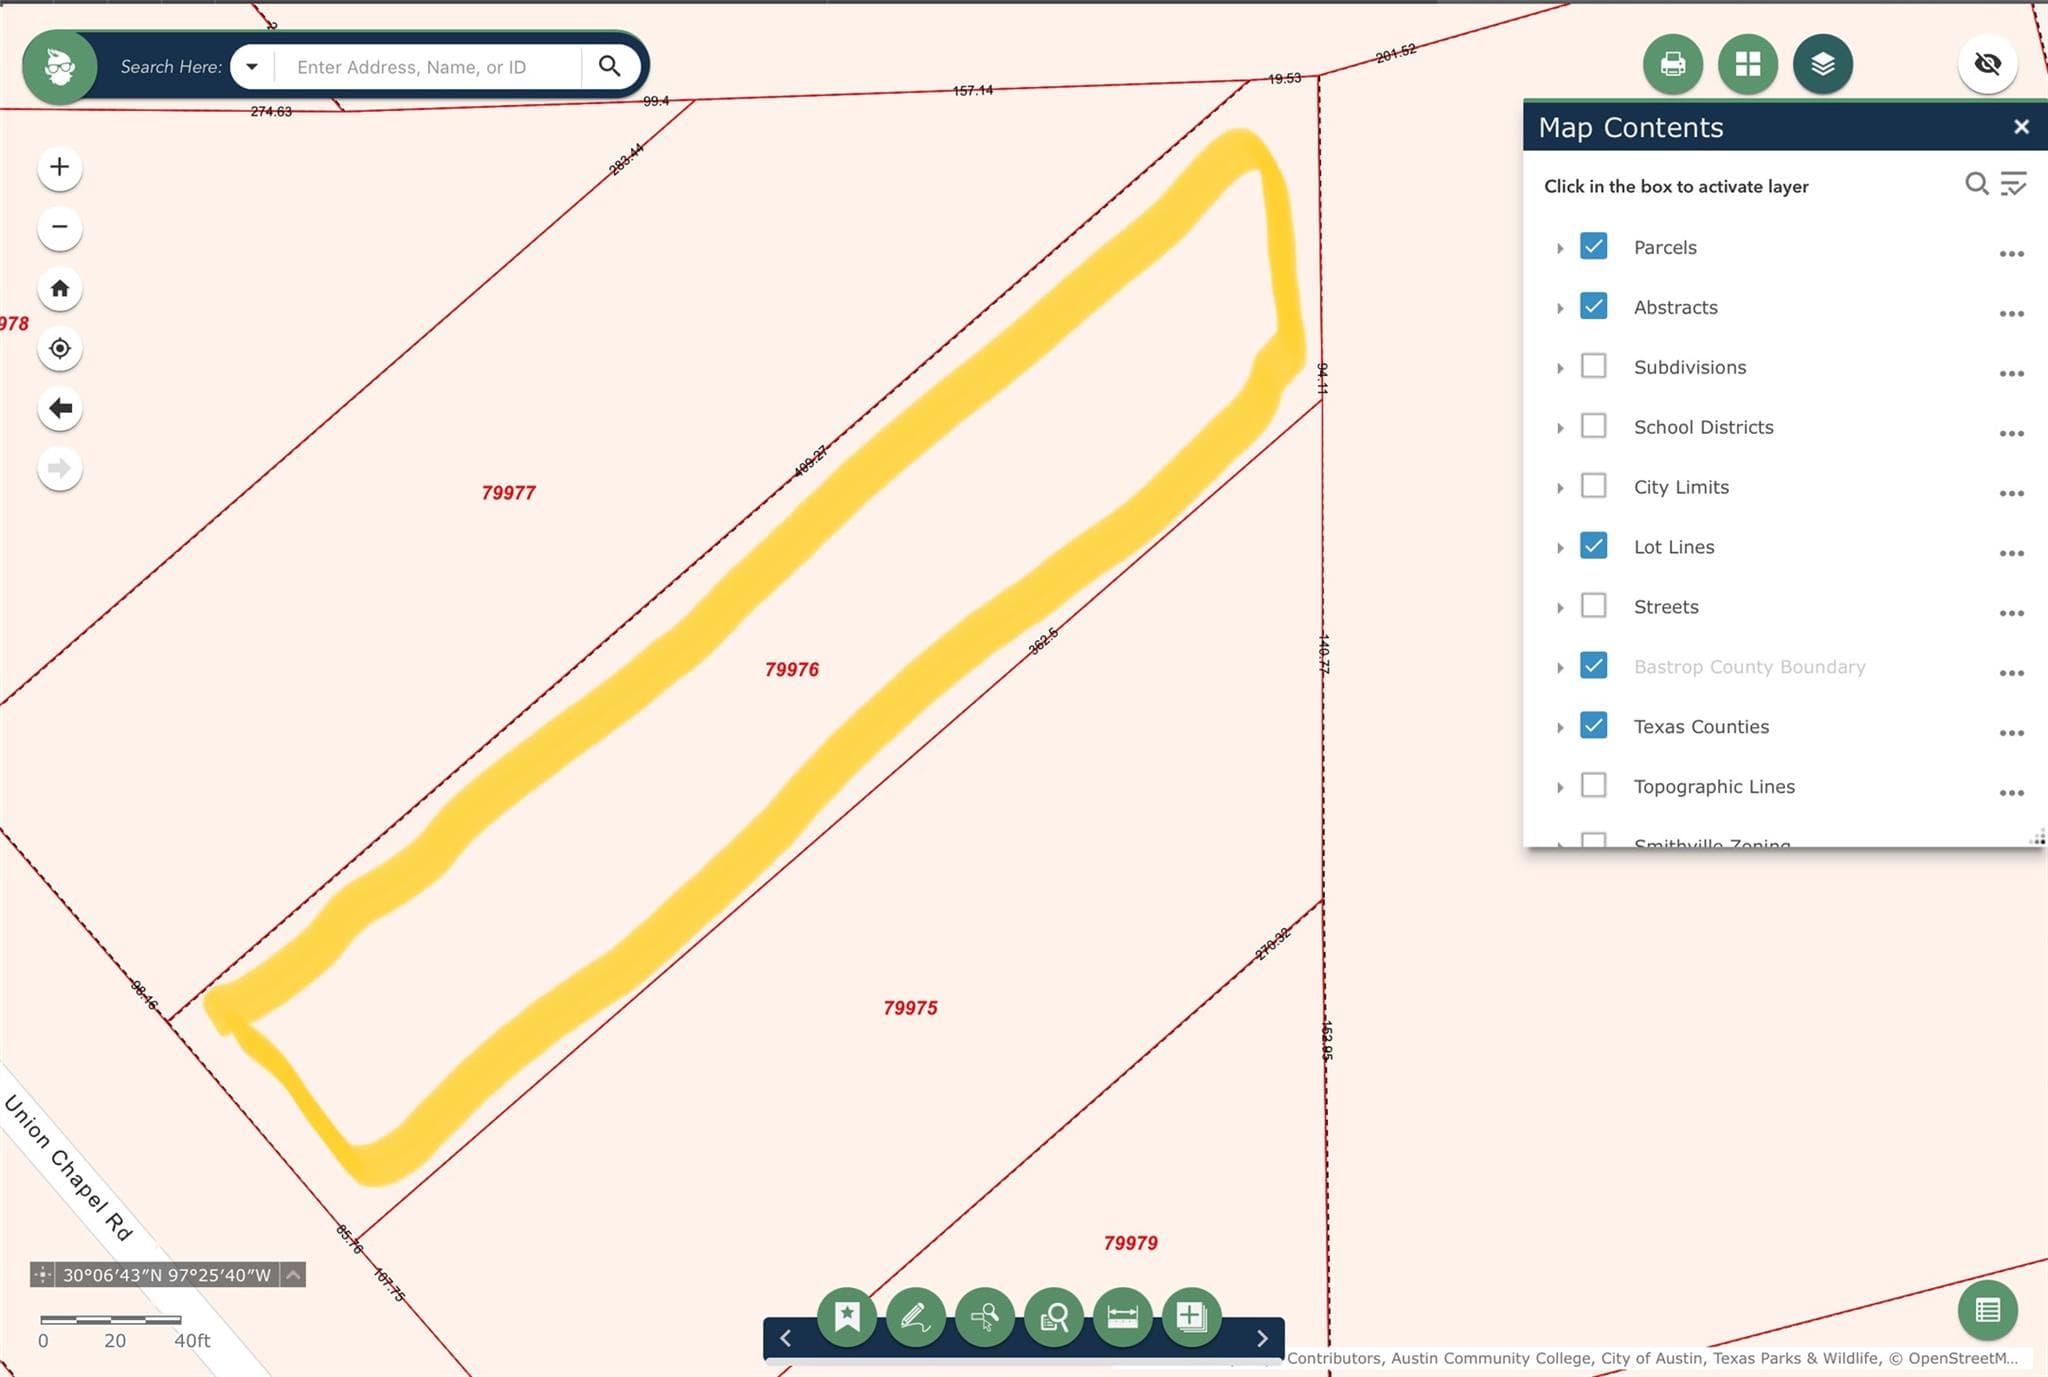
Task: Search layers in Map Contents
Action: pos(1976,184)
